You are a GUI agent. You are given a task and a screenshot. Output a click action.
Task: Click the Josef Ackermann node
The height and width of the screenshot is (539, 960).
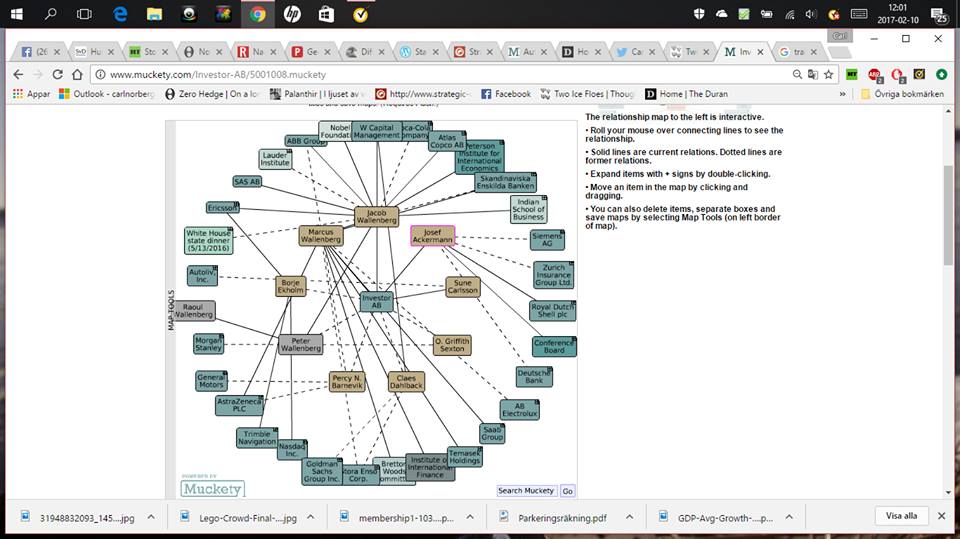pos(432,236)
